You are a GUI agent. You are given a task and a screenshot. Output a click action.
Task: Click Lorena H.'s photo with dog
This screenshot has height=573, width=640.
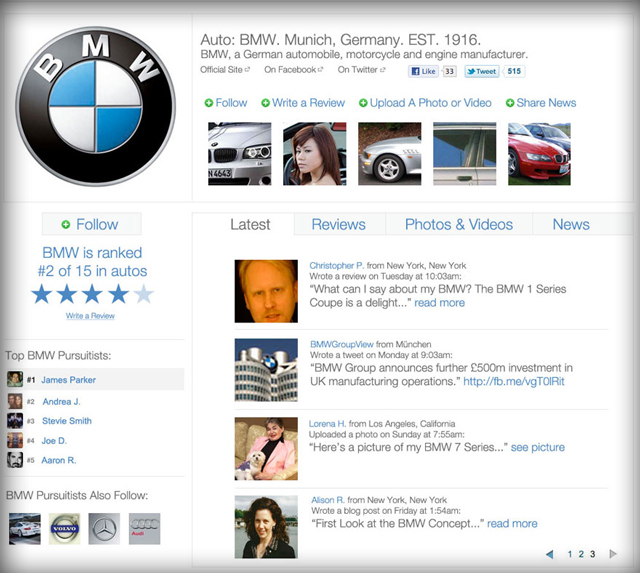click(x=266, y=449)
